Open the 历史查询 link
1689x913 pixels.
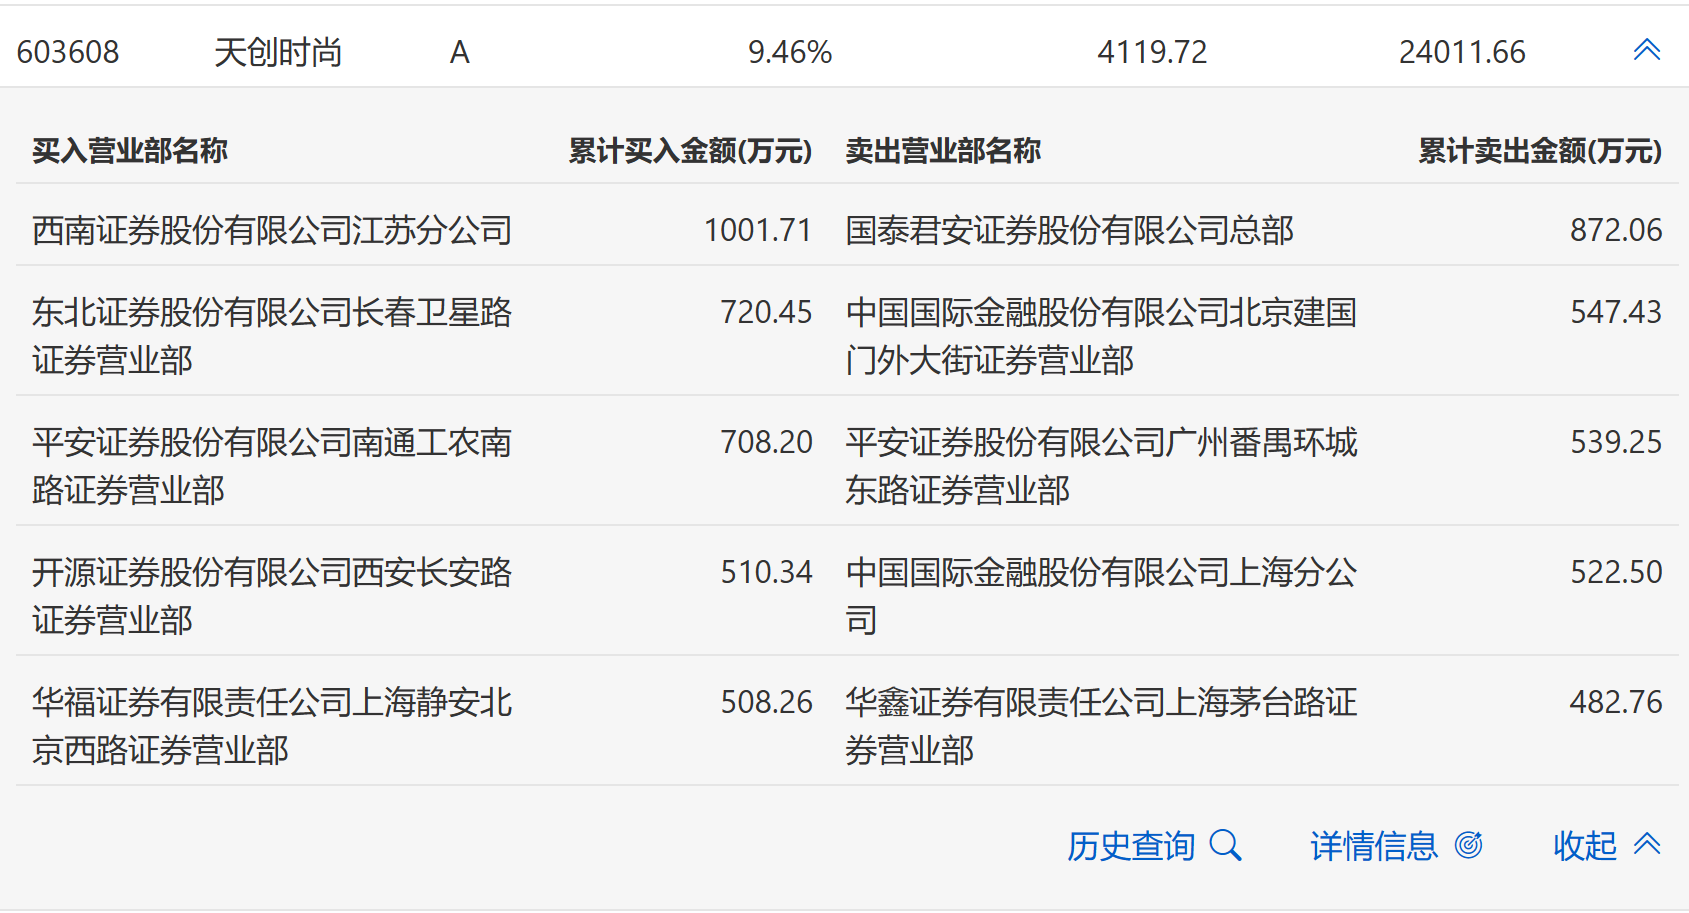click(1131, 846)
